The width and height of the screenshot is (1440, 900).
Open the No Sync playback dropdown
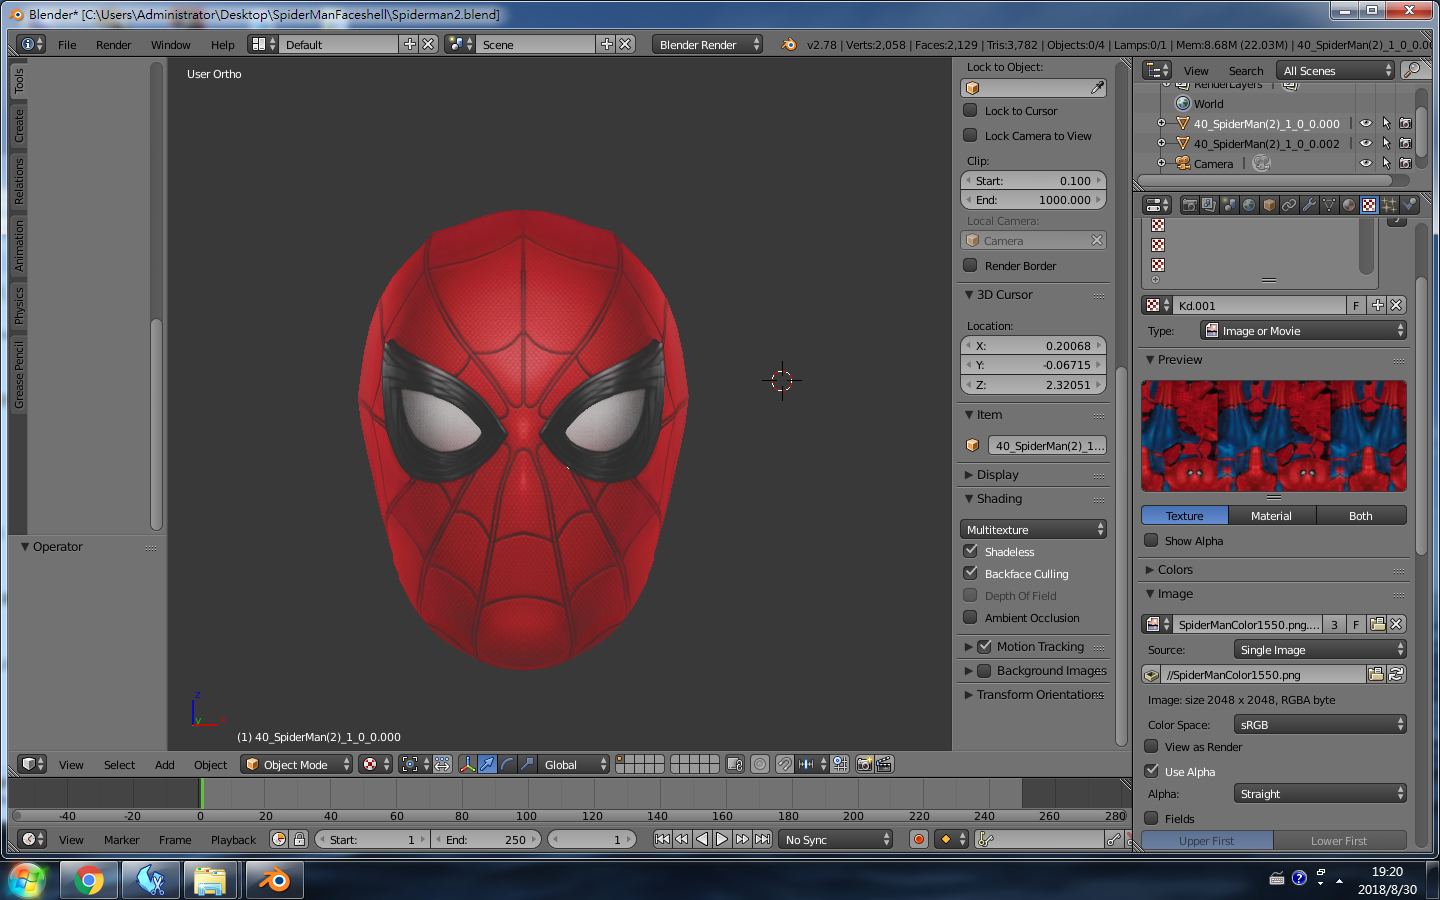click(x=835, y=839)
